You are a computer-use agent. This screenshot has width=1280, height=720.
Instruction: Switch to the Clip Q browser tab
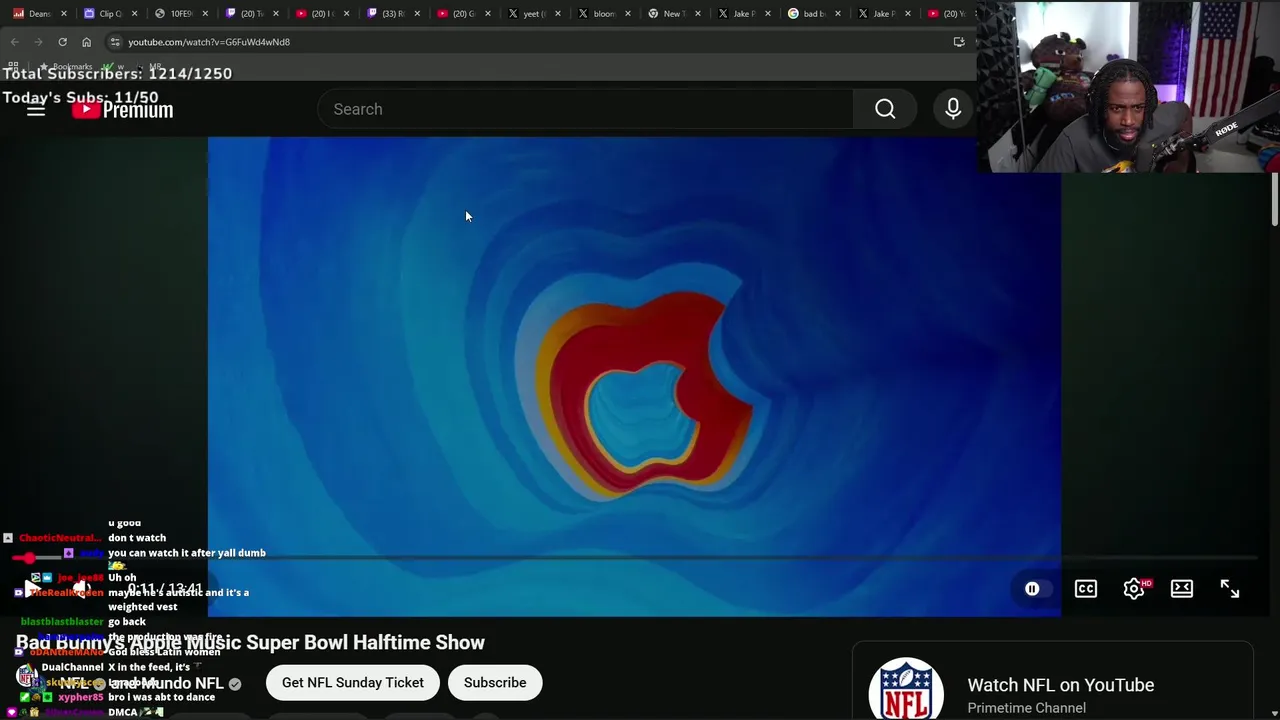pos(108,14)
